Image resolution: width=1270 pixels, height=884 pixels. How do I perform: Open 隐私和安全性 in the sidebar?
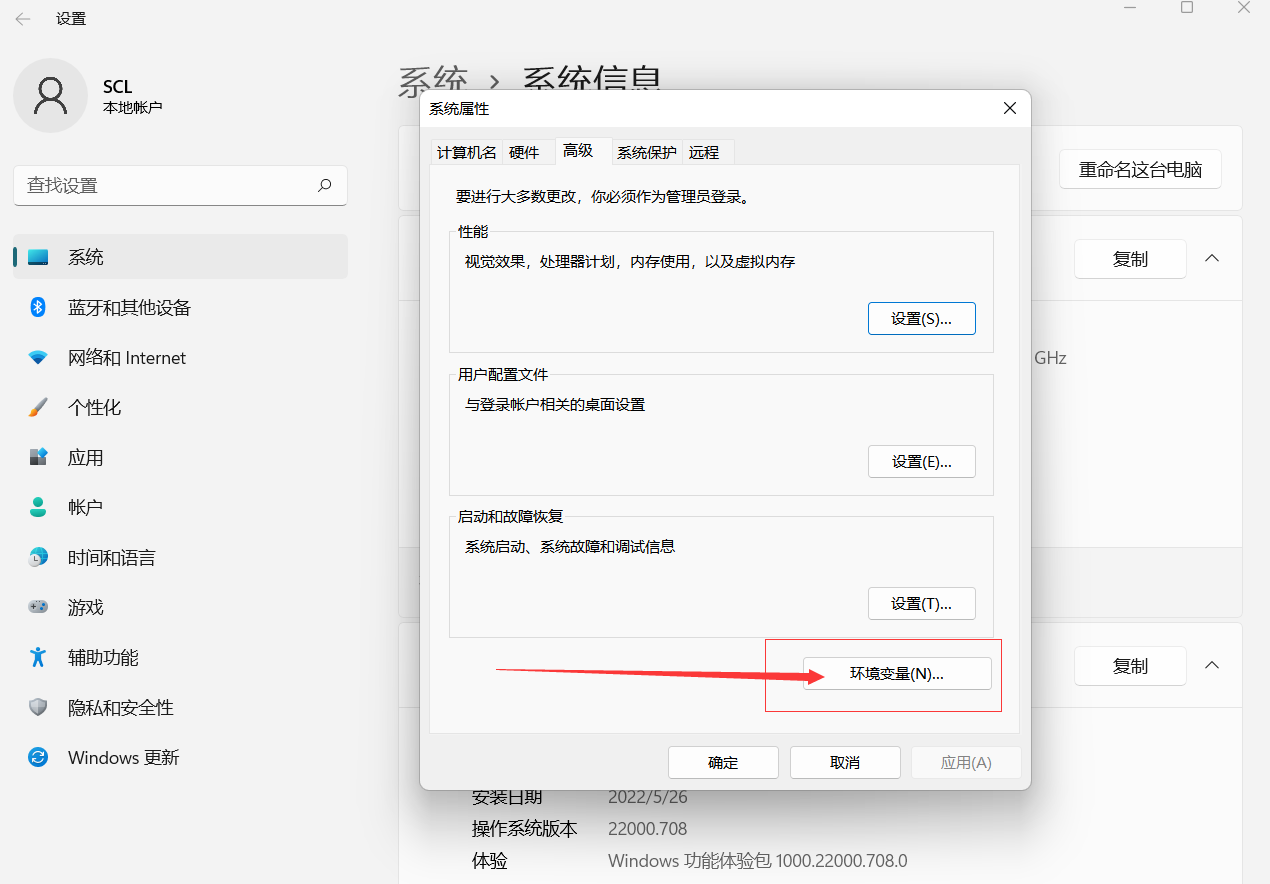coord(180,707)
